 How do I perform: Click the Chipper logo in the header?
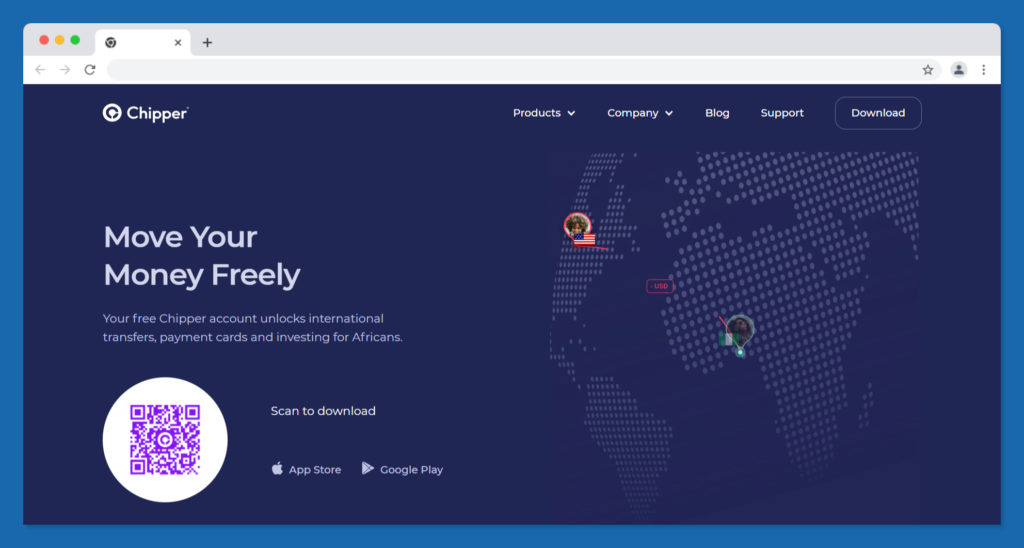click(145, 113)
